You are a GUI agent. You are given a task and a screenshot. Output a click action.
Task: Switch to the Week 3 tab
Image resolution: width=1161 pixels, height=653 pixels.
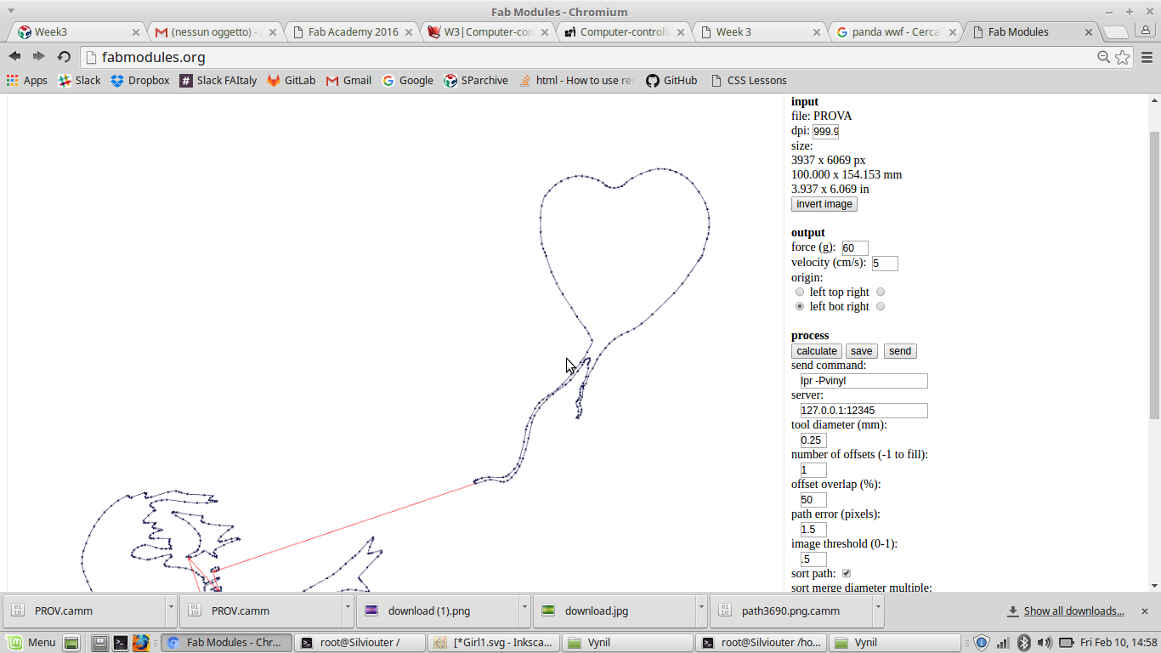point(758,32)
